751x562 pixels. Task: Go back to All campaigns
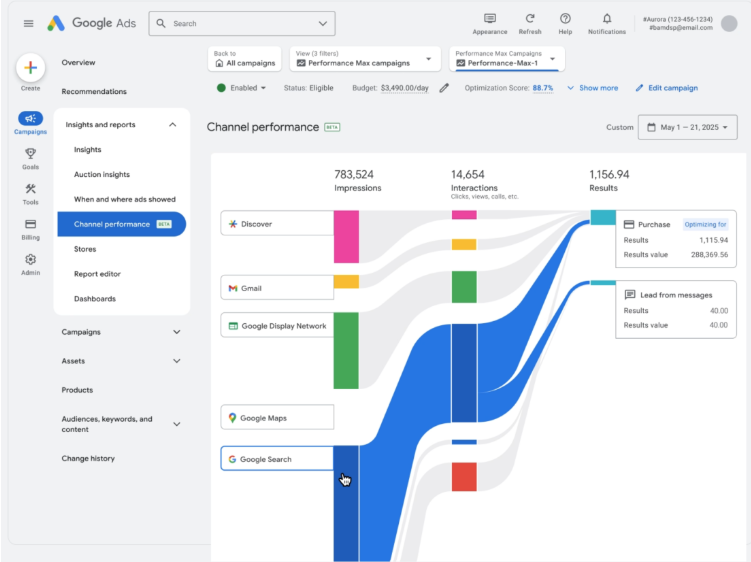pyautogui.click(x=245, y=59)
